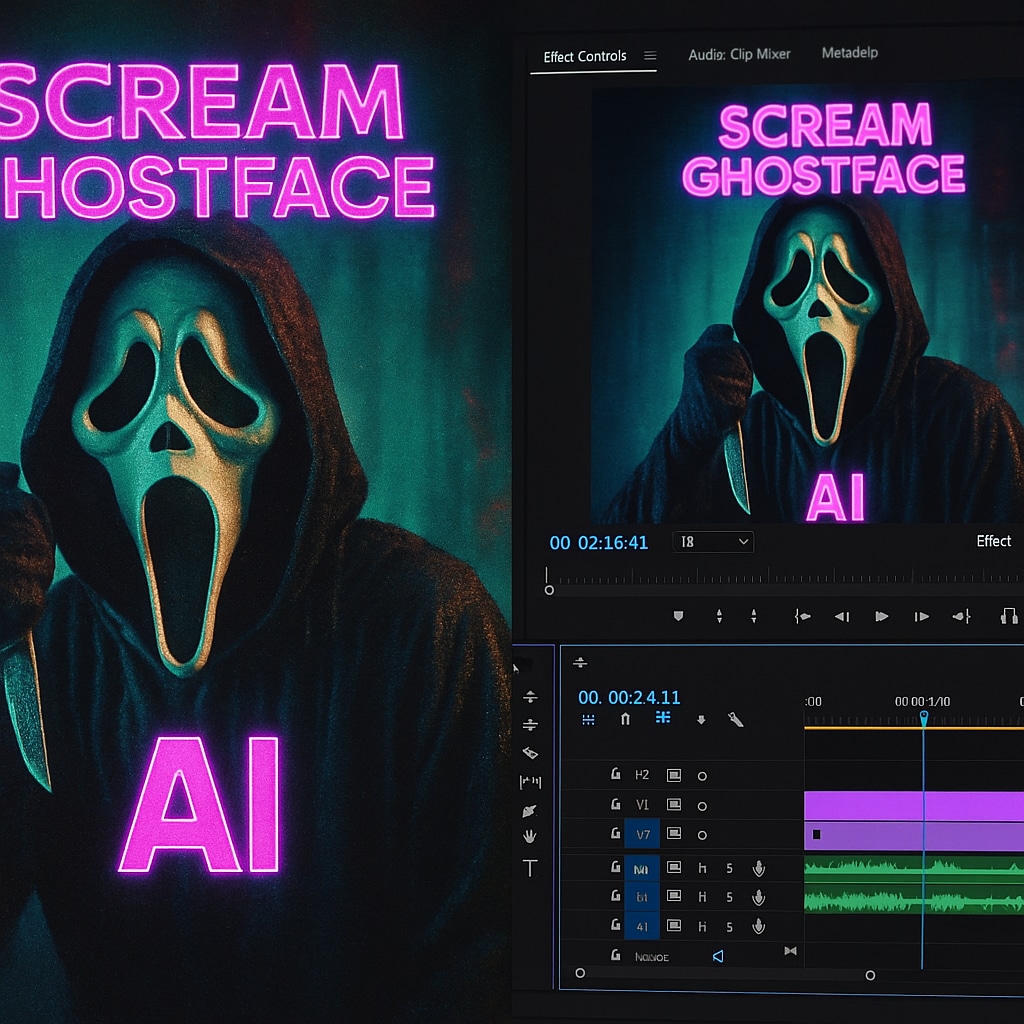
Task: Lock the 41 audio track
Action: (x=615, y=925)
